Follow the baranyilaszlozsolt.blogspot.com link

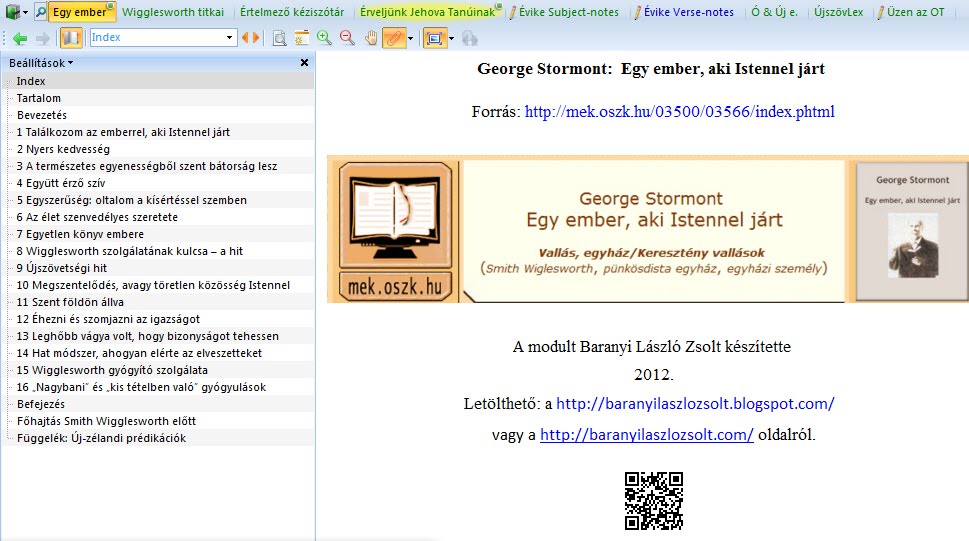[x=695, y=404]
